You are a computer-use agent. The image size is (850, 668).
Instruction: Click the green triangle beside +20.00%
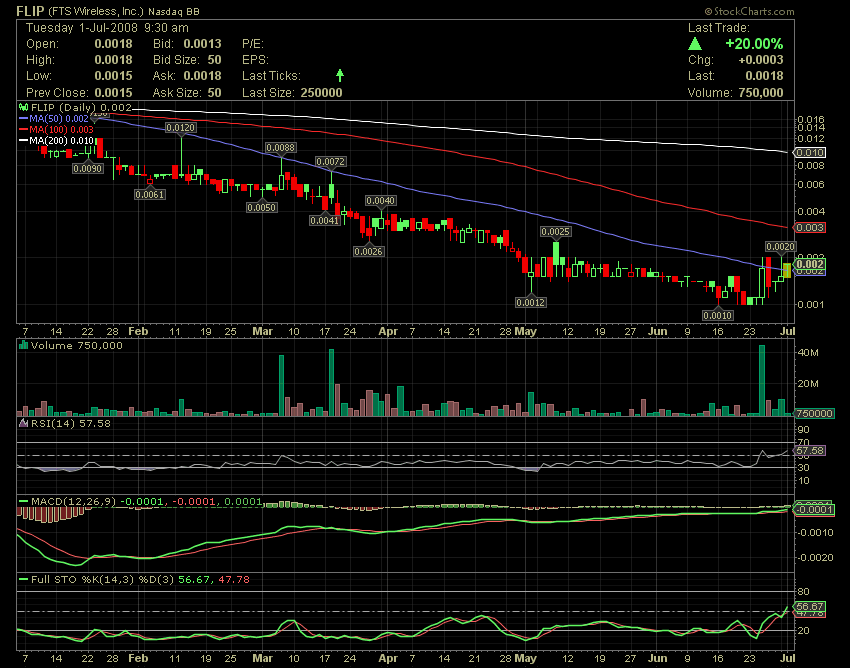(695, 44)
